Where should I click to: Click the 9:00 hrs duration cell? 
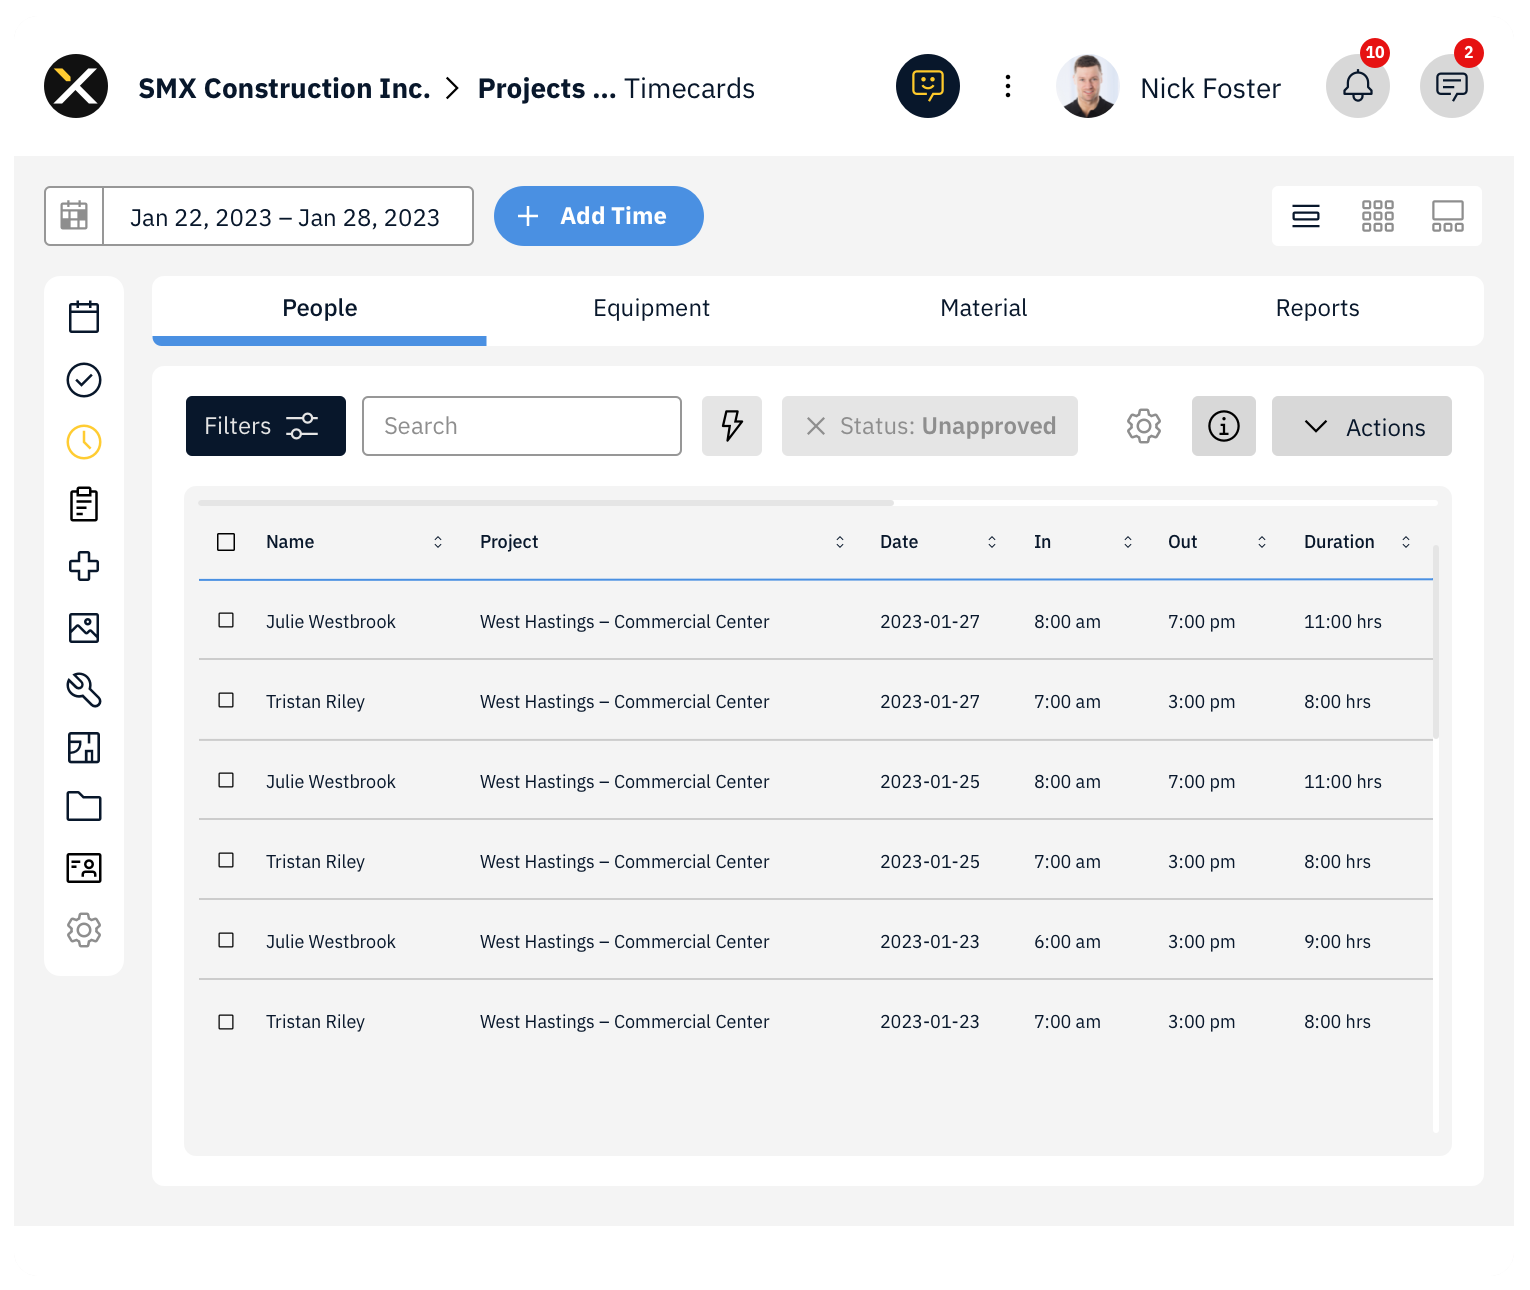click(1338, 942)
